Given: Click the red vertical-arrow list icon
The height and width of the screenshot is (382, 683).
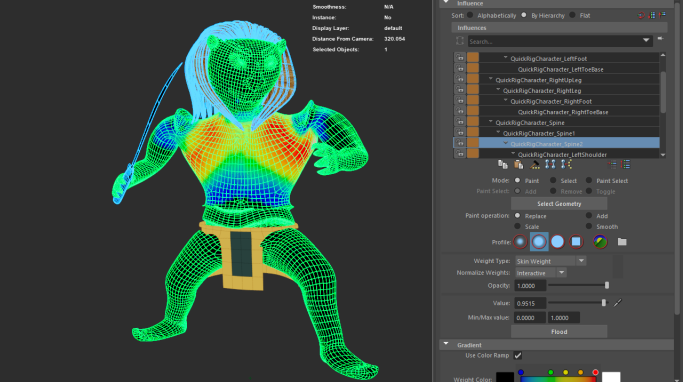Looking at the screenshot, I should click(x=626, y=164).
